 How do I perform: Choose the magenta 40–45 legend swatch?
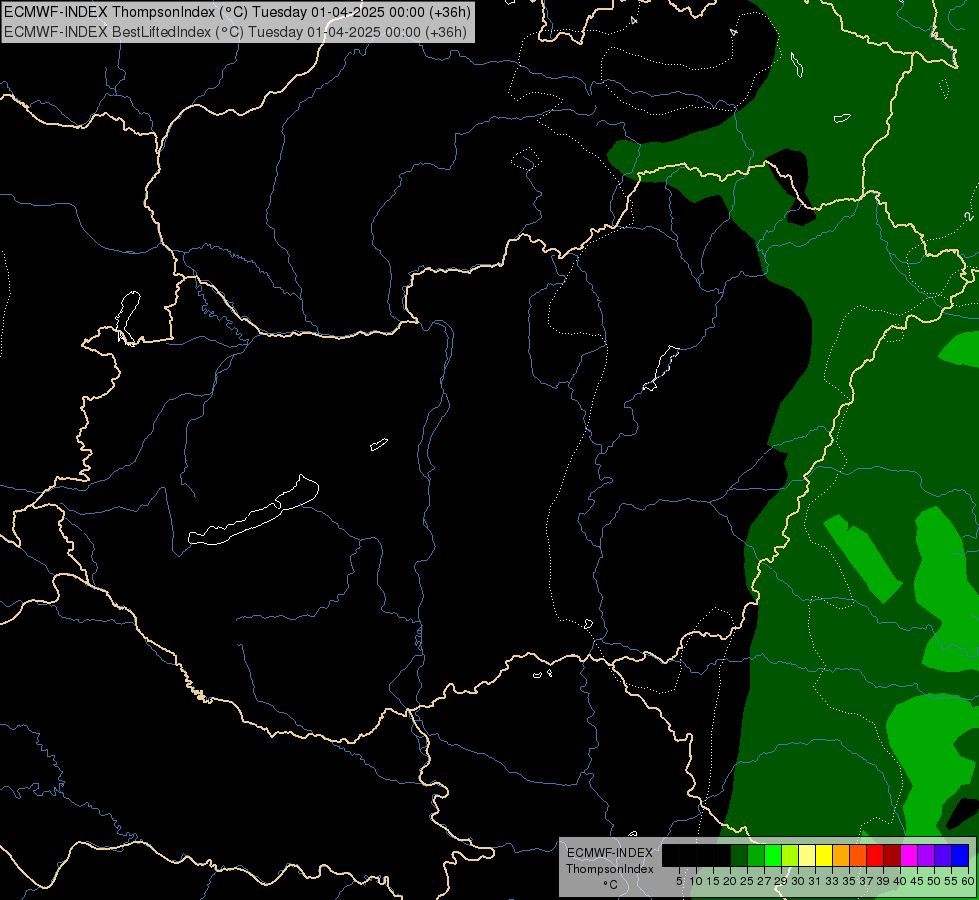pos(909,856)
